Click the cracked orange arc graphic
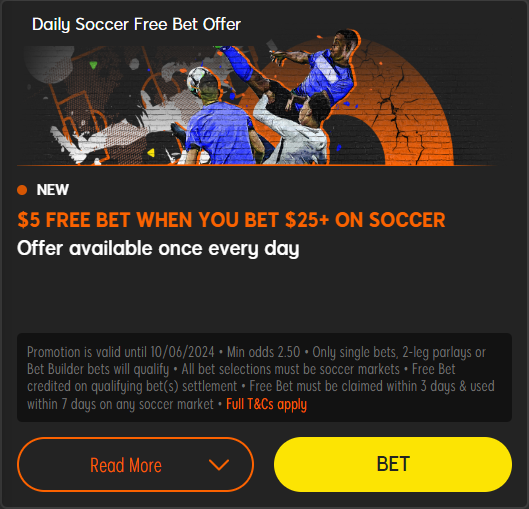Screen dimensions: 529x509 click(x=398, y=101)
